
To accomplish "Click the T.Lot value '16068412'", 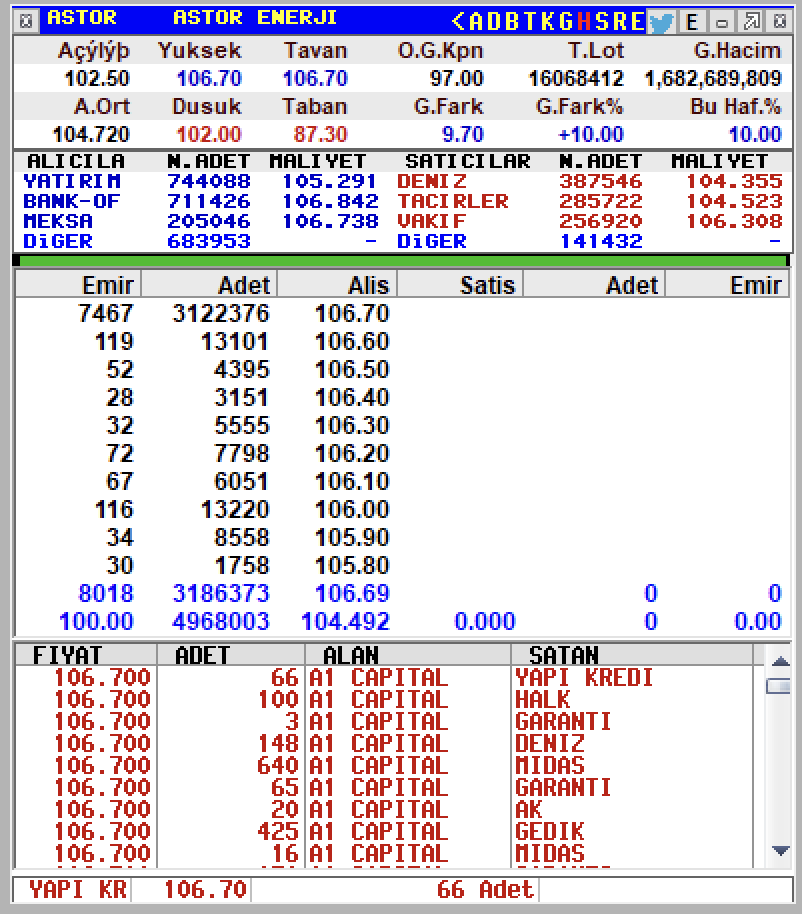I will click(x=576, y=78).
